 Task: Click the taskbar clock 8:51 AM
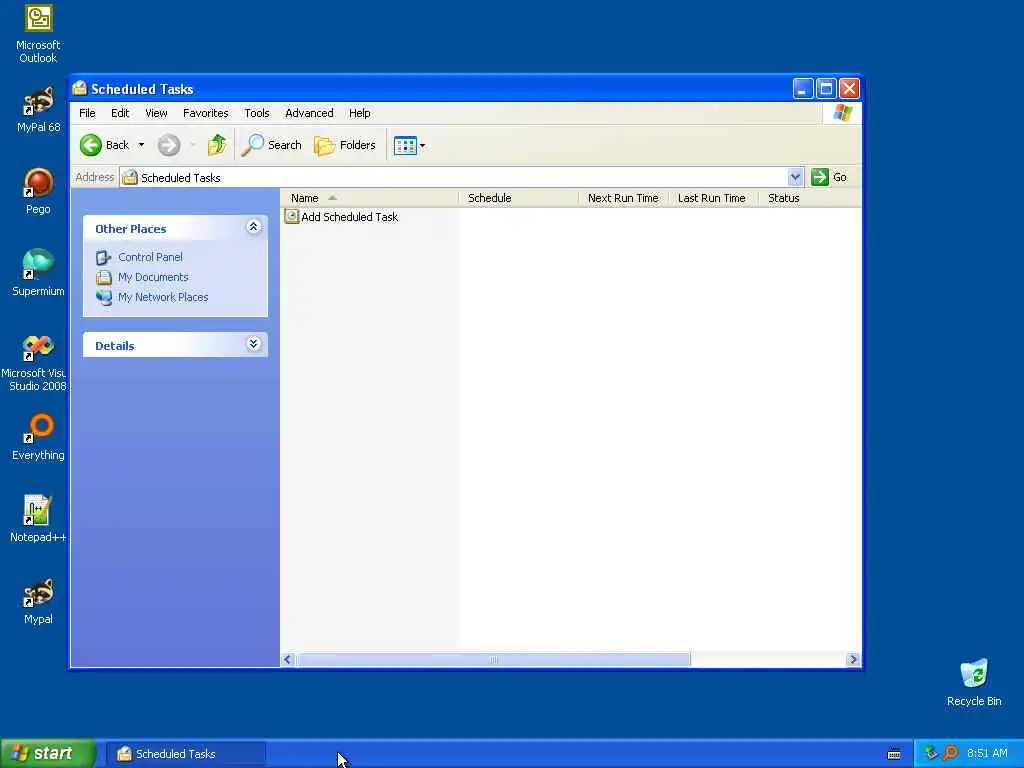[x=987, y=754]
